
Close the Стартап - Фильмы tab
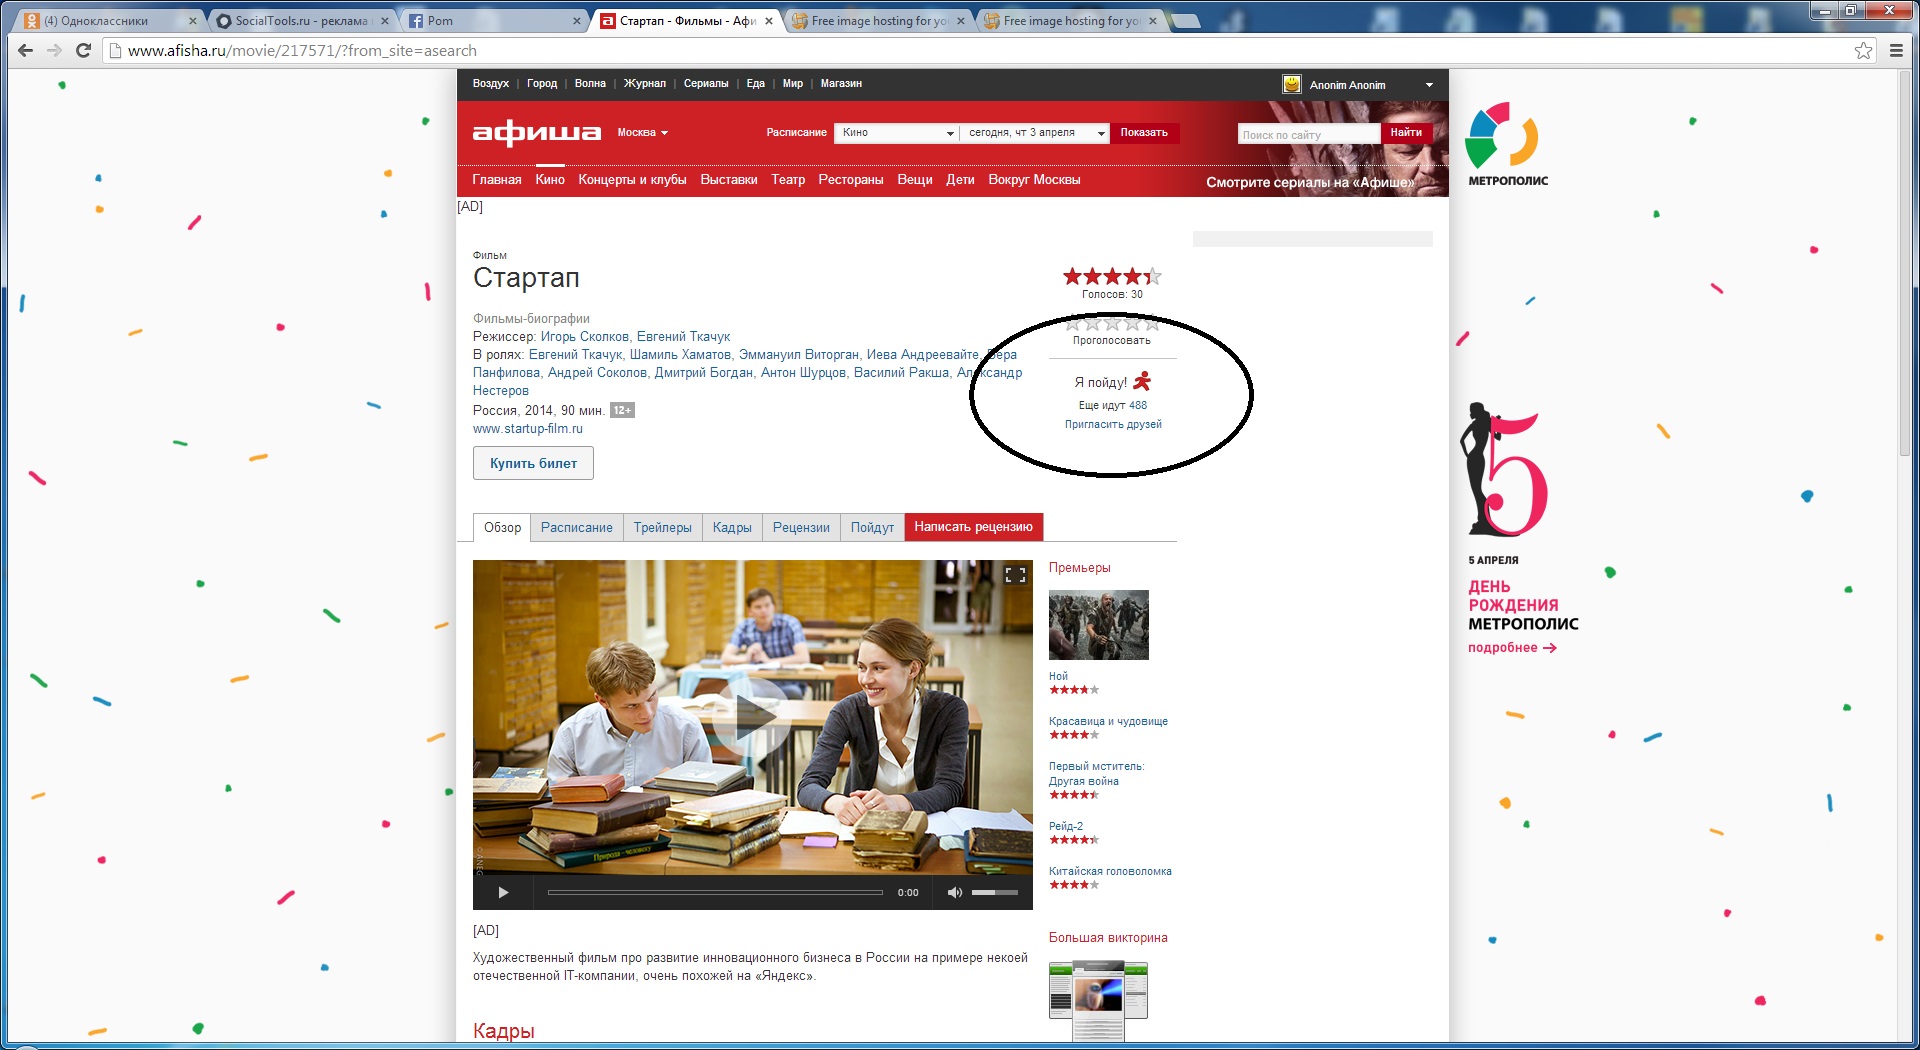pyautogui.click(x=769, y=21)
